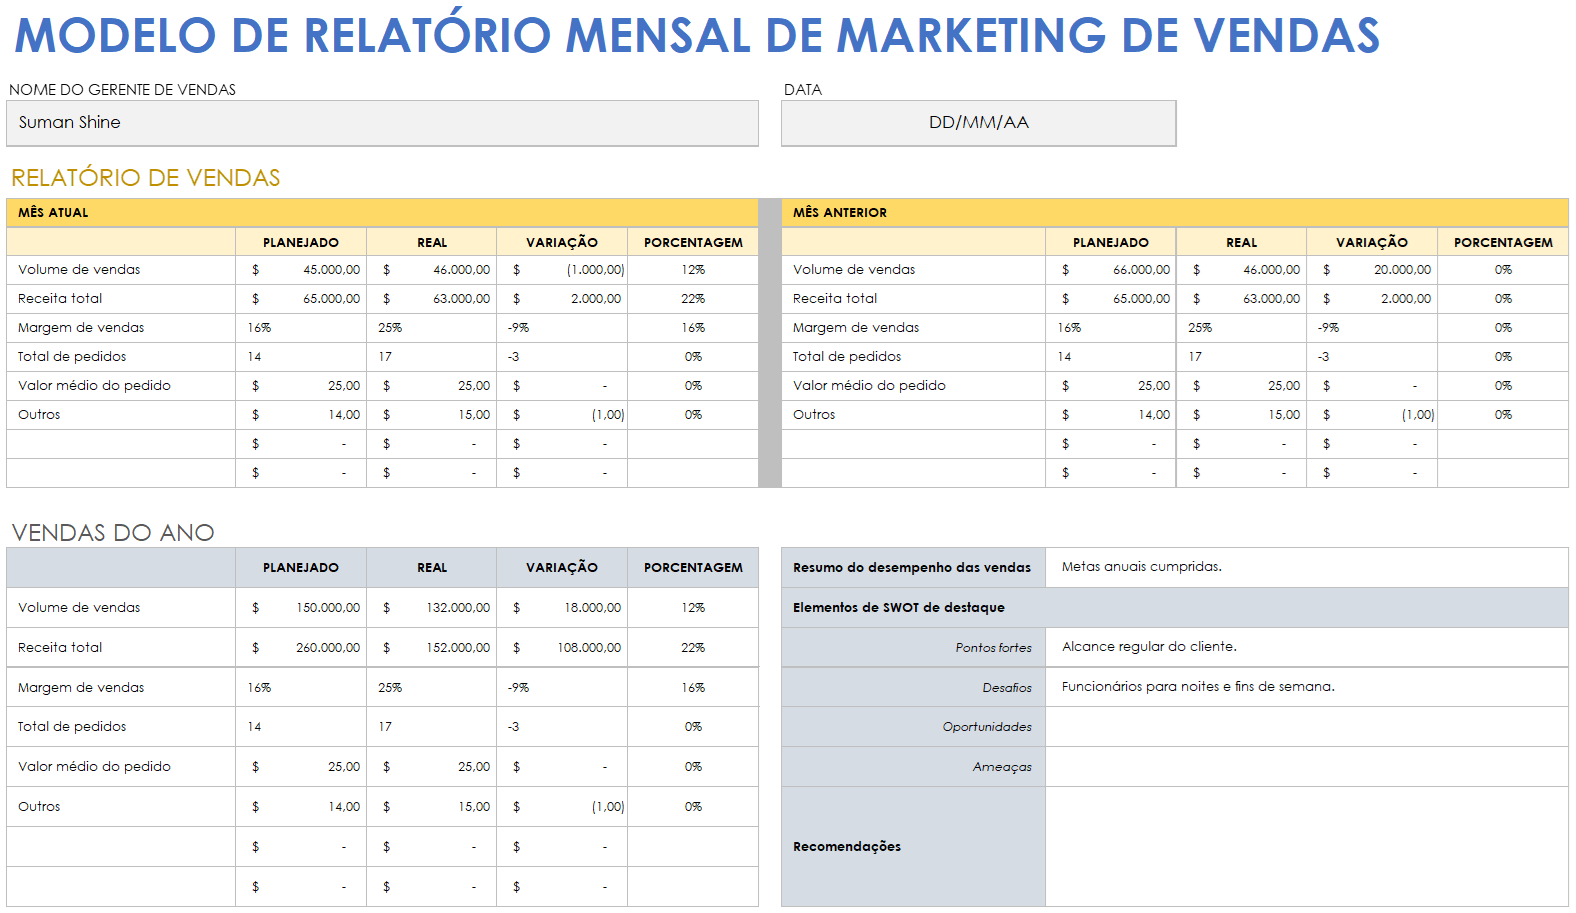Click real value 132.000,00 in Vendas do Ano

tap(432, 608)
